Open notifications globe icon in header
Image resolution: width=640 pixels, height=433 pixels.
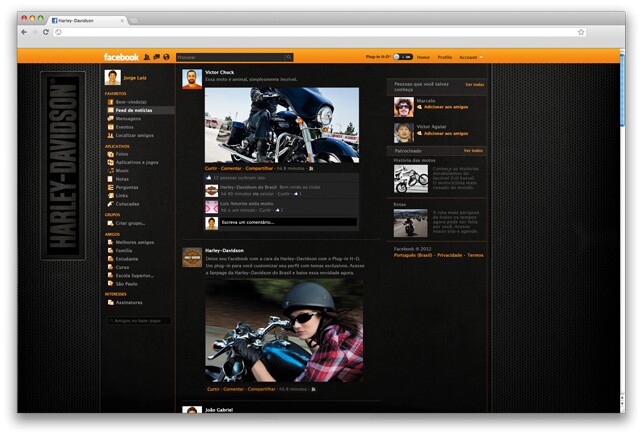click(x=166, y=57)
